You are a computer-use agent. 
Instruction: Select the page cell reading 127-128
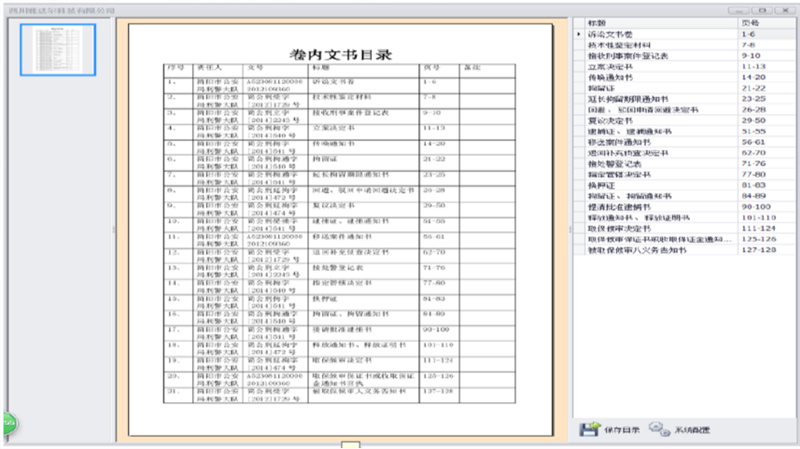[766, 250]
